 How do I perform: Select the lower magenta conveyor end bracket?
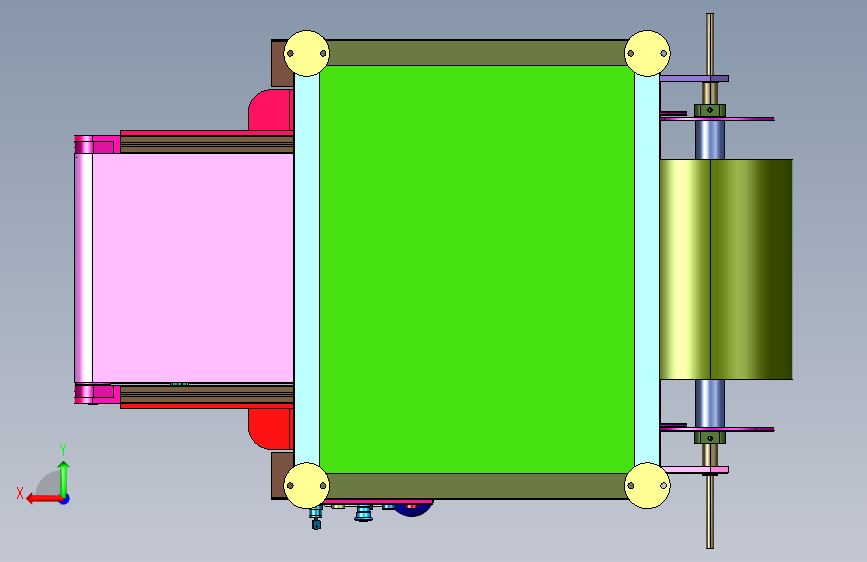[97, 394]
